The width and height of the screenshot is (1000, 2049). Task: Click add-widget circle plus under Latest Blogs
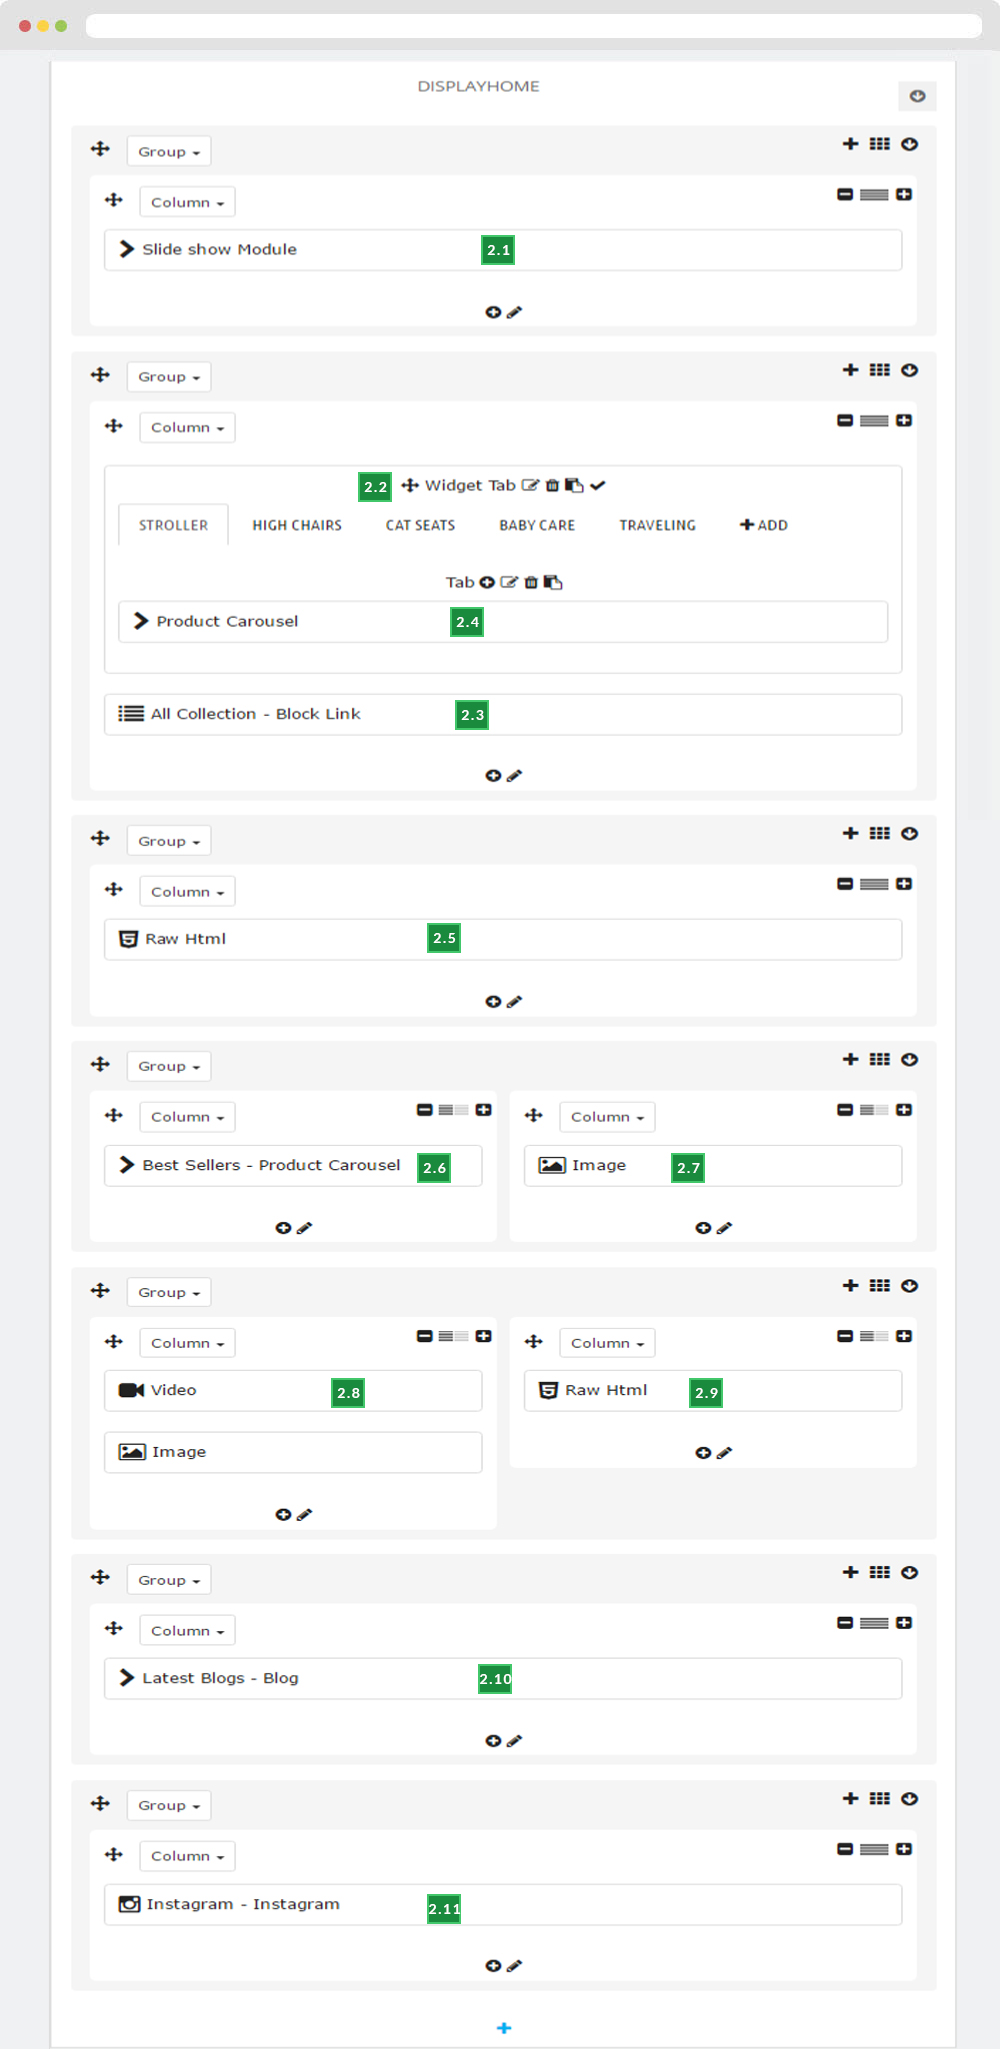point(493,1741)
